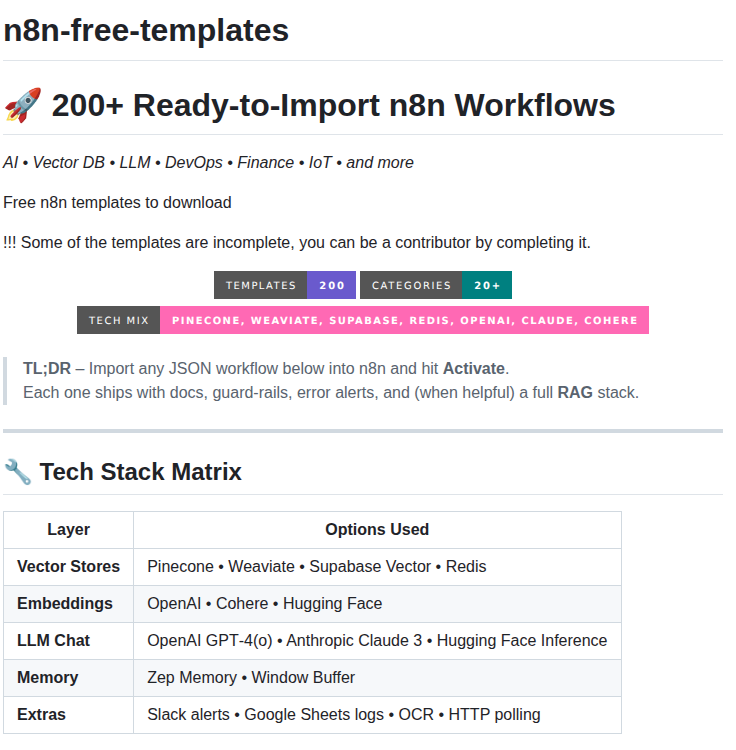Screen dimensions: 736x750
Task: Click the bold TL;DR text
Action: [47, 369]
